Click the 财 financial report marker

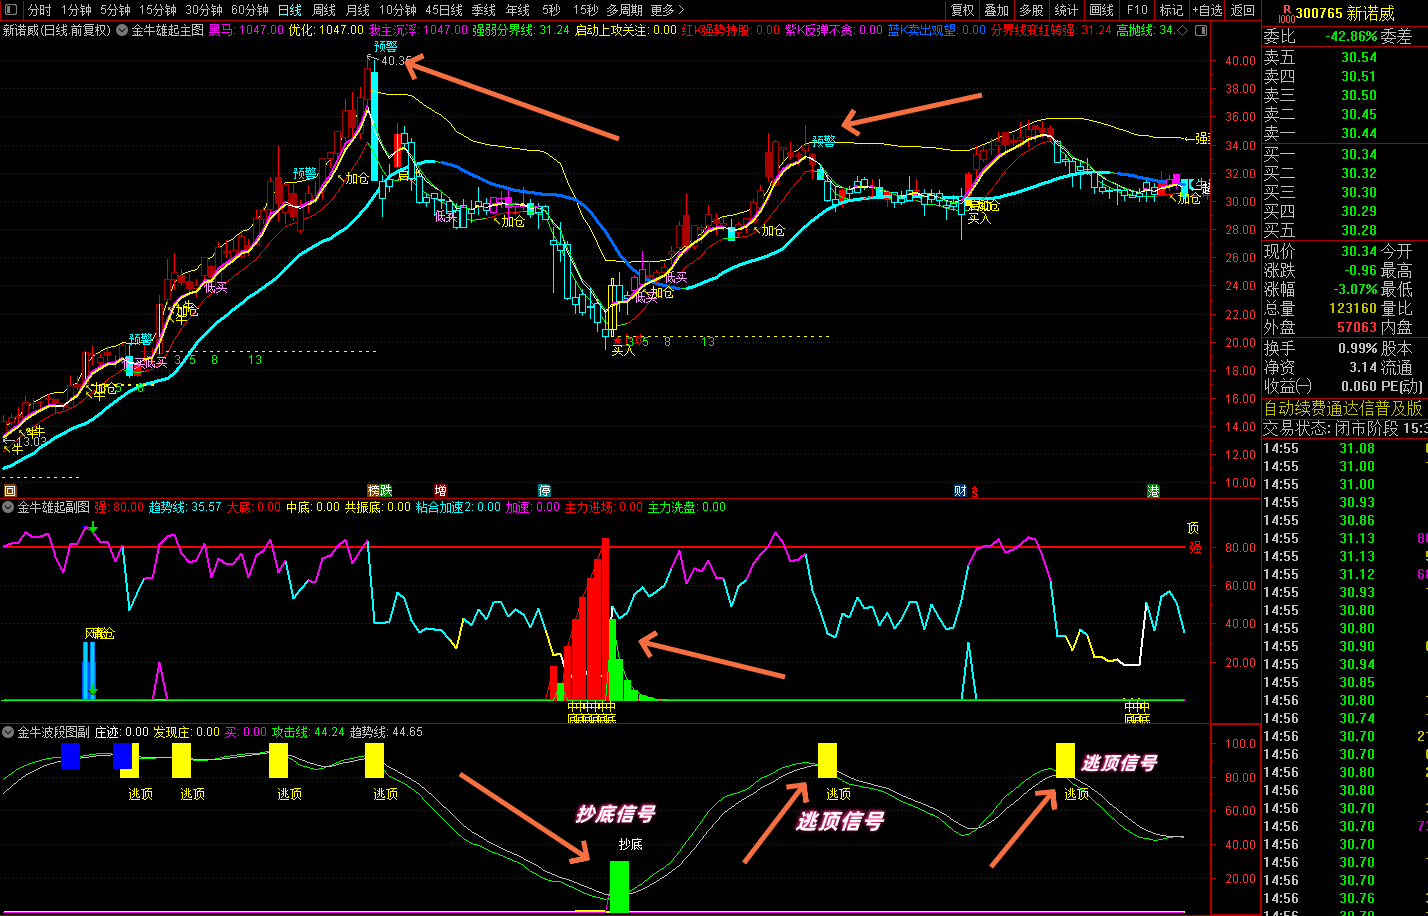pyautogui.click(x=960, y=490)
